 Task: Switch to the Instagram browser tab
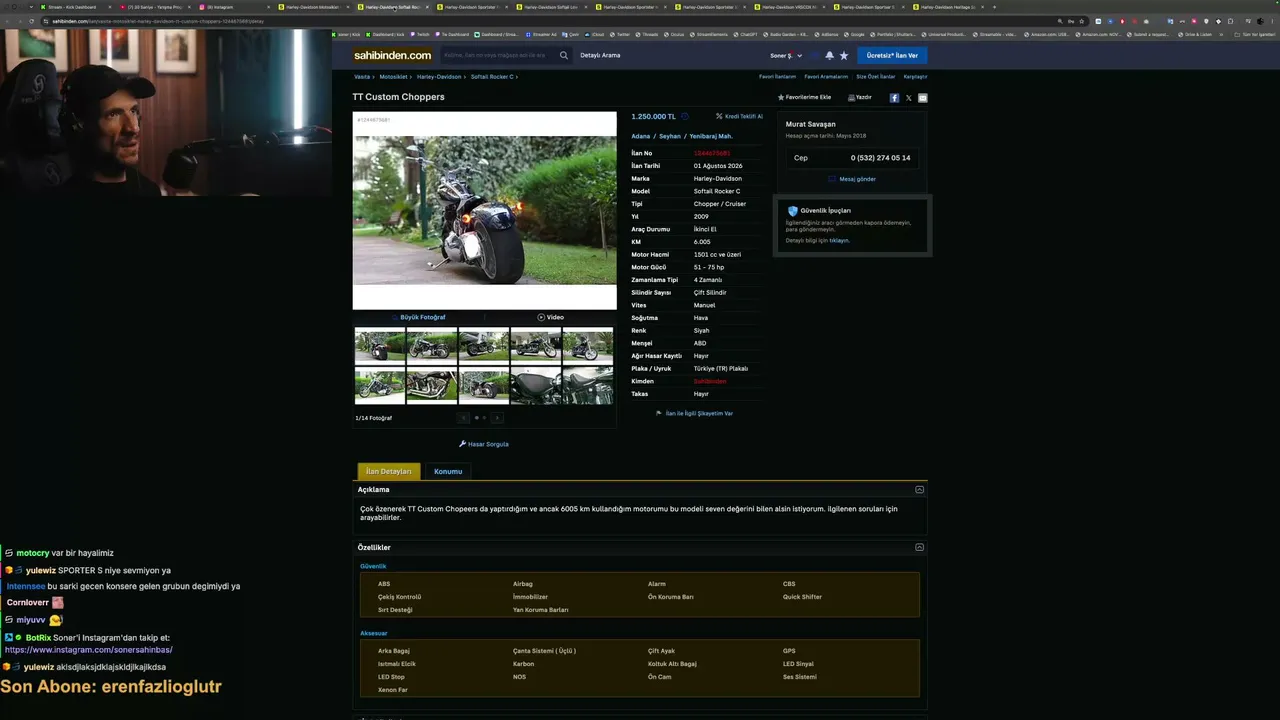(x=232, y=7)
